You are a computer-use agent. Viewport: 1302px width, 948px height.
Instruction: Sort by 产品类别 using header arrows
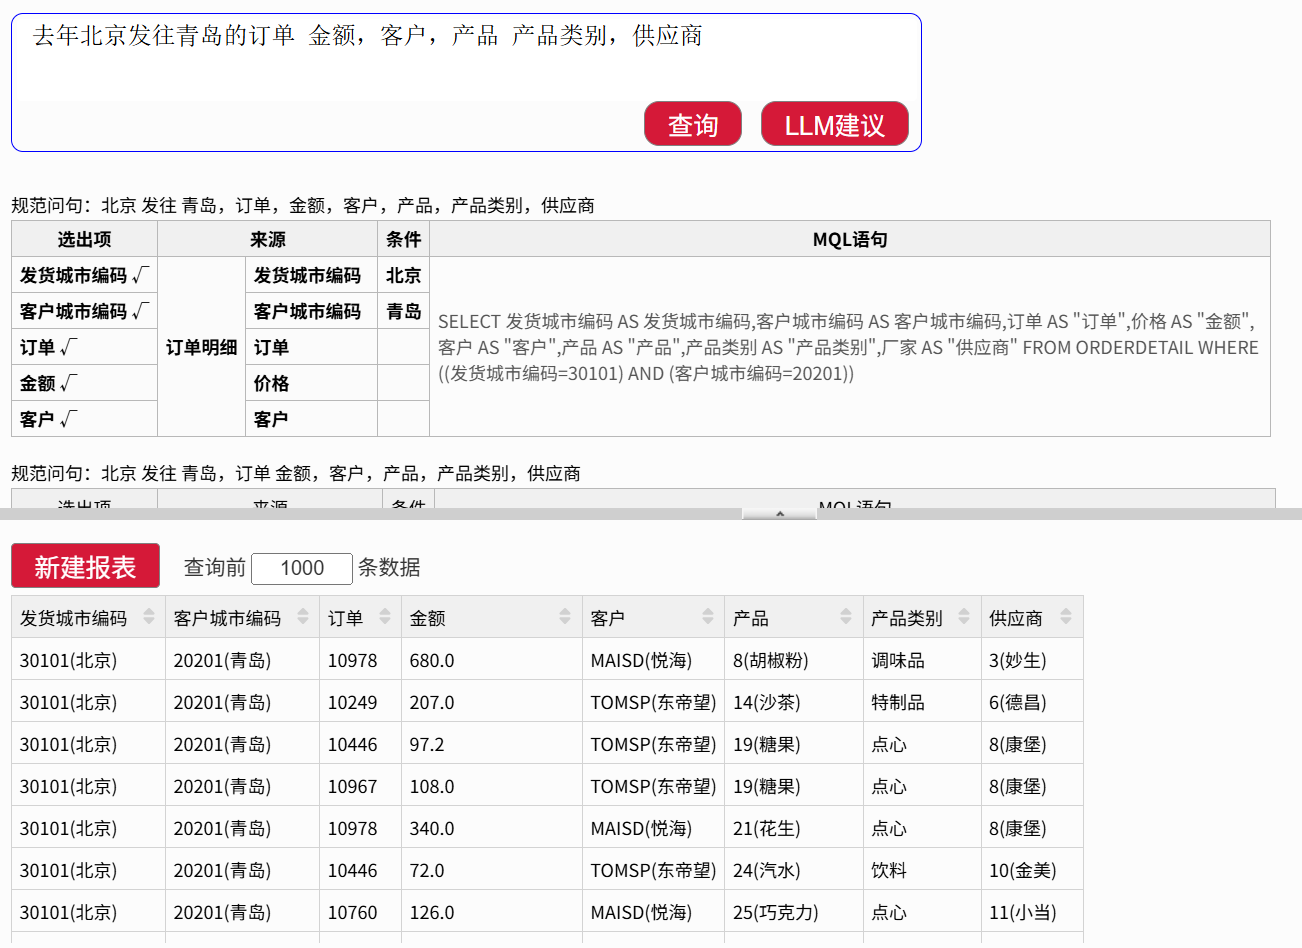click(964, 617)
